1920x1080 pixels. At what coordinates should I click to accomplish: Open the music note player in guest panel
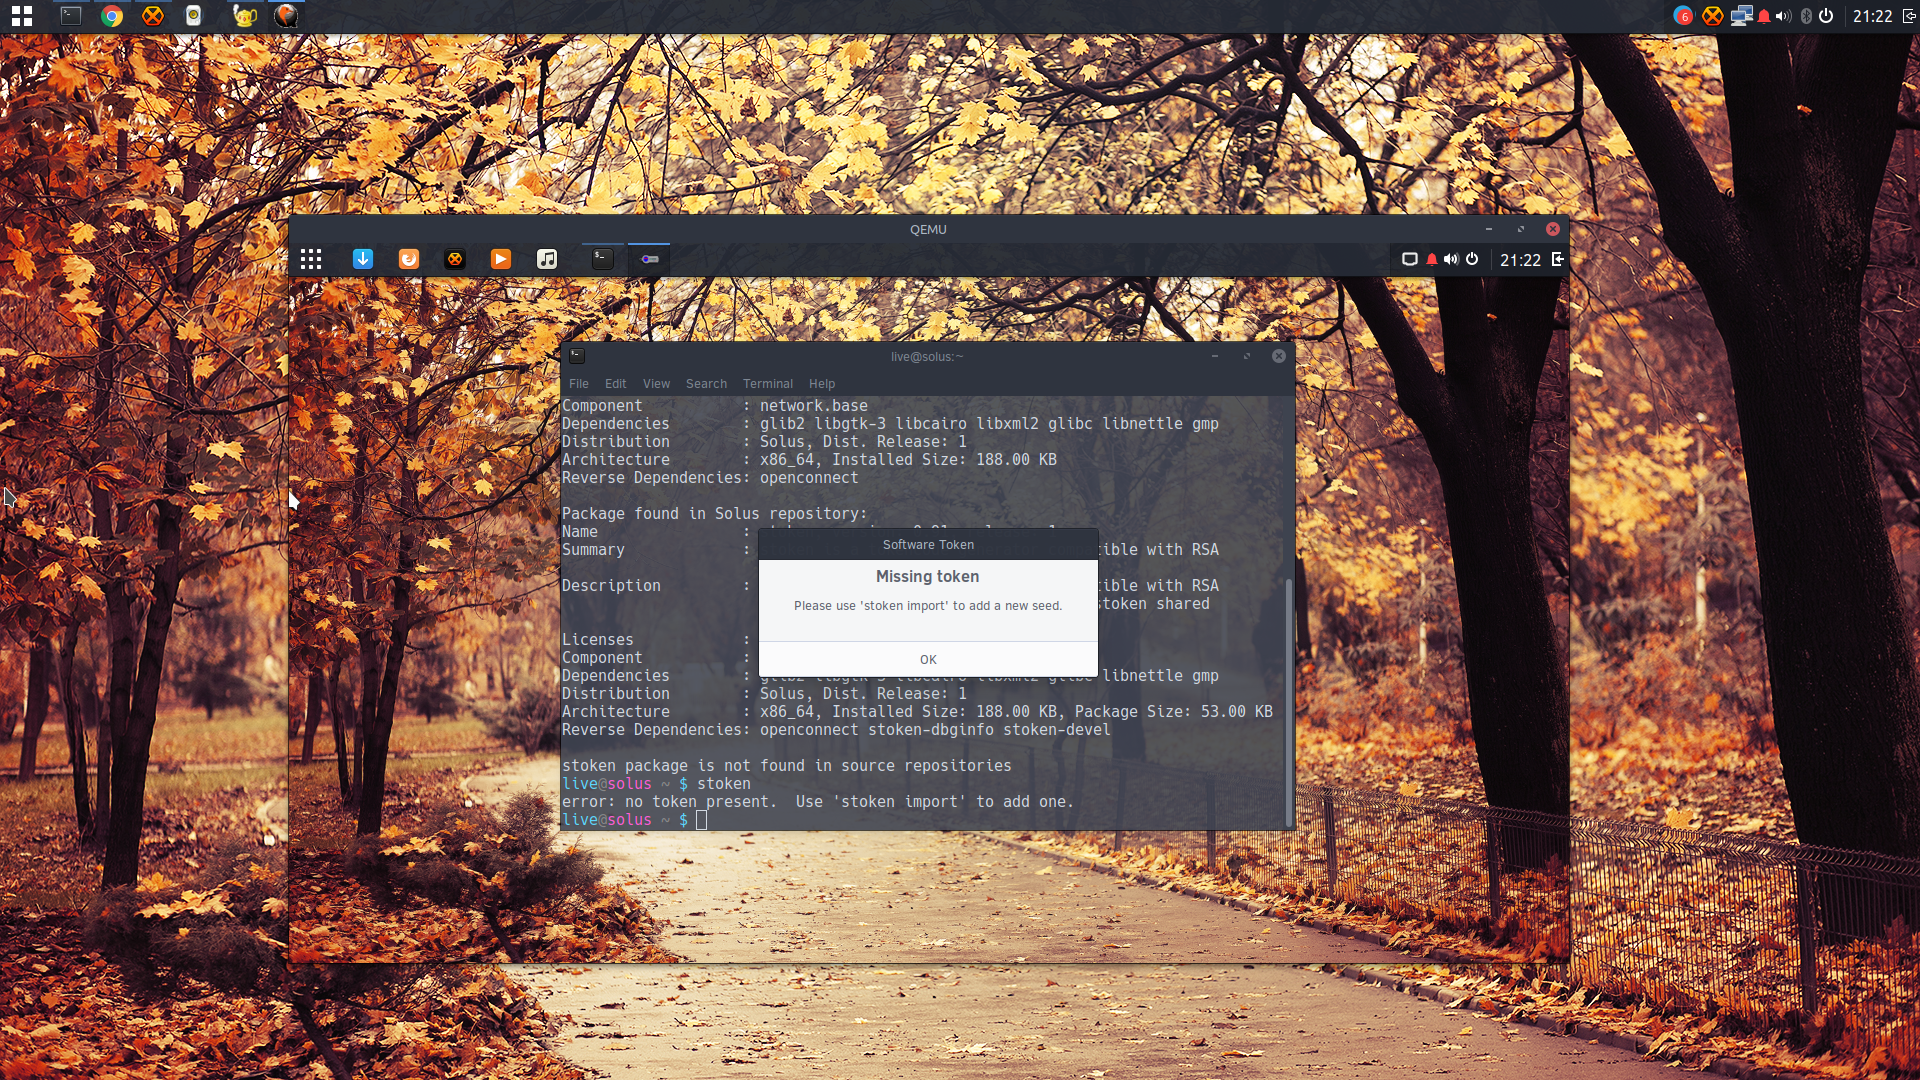(x=547, y=259)
